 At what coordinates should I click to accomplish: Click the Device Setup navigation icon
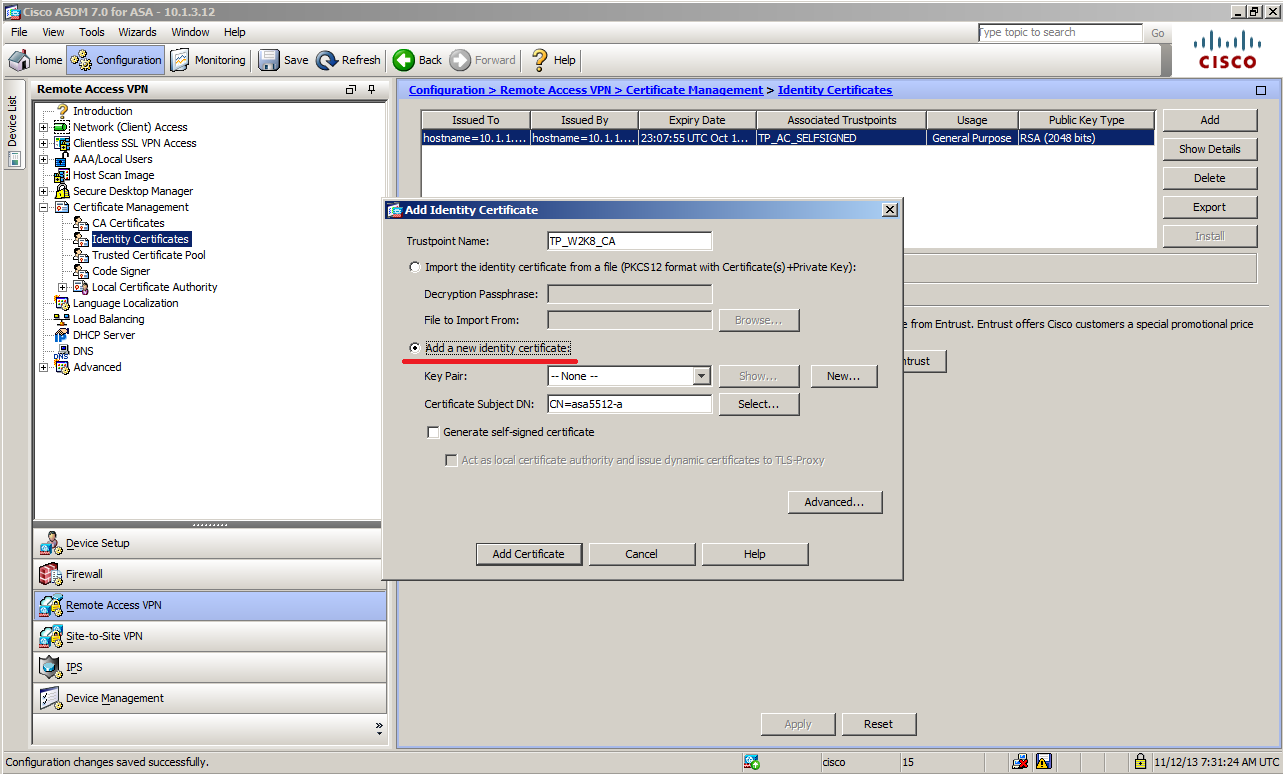click(50, 543)
